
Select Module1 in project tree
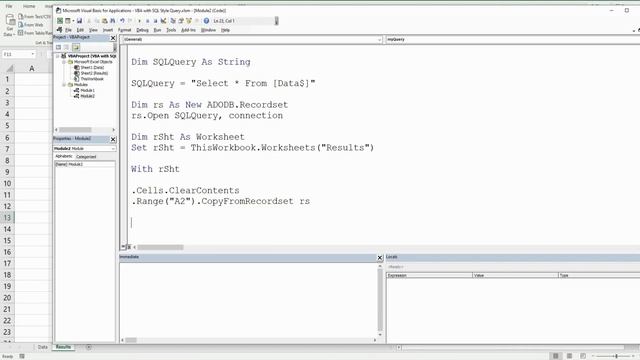pyautogui.click(x=87, y=90)
